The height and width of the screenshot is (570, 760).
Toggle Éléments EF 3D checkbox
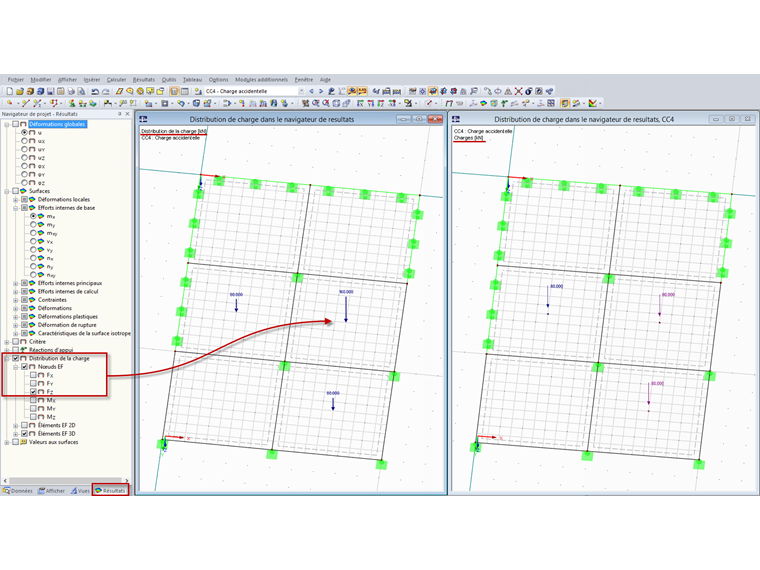coord(24,434)
